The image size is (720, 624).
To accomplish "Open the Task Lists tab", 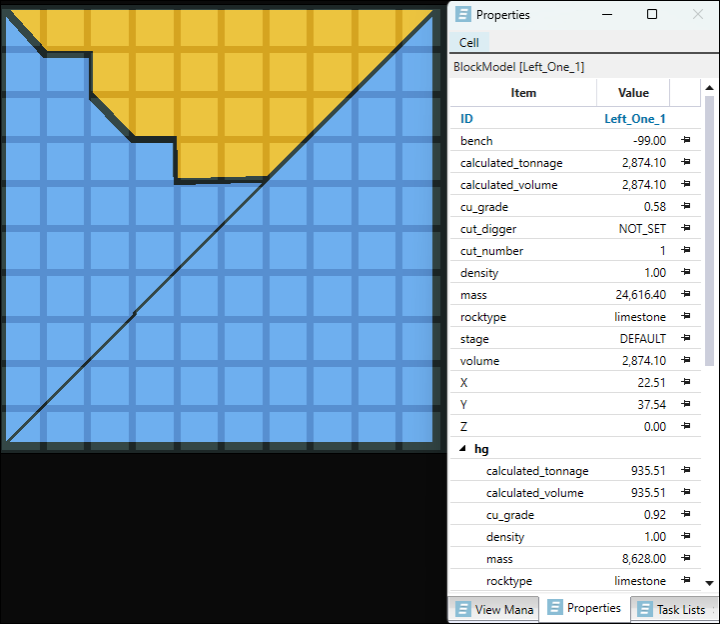I will 674,609.
